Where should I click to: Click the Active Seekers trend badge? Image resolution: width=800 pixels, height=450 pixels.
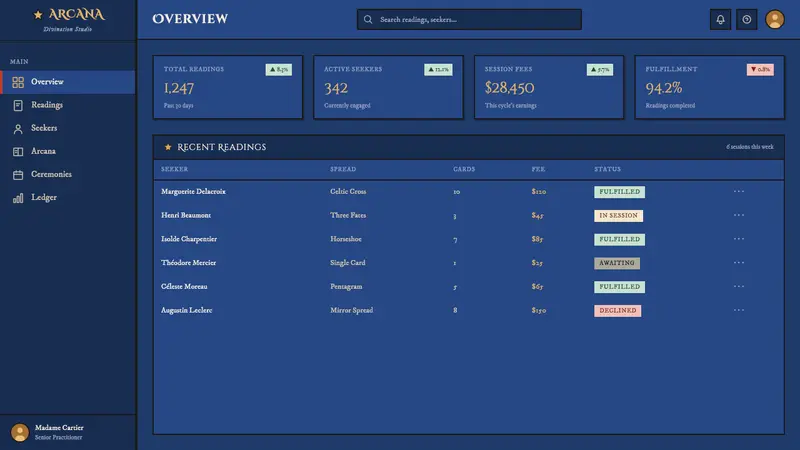tap(438, 69)
